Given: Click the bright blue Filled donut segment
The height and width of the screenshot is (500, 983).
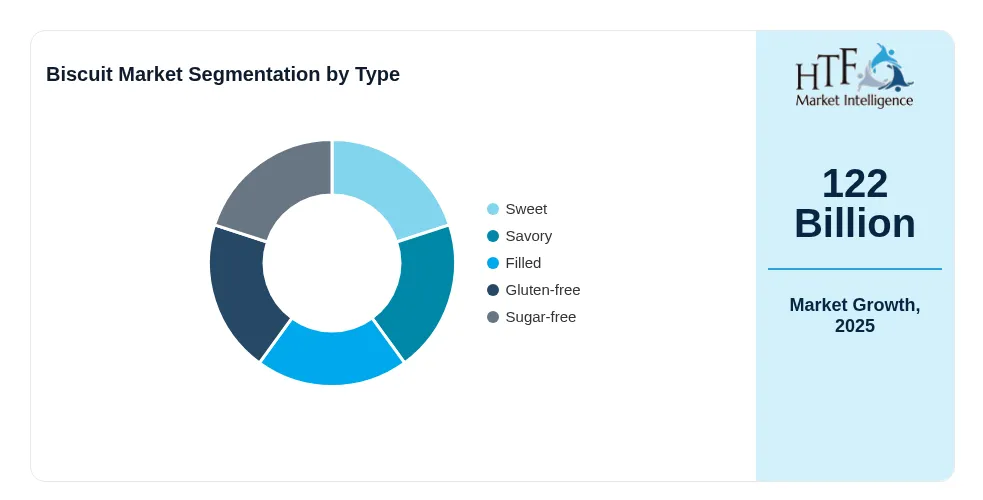Looking at the screenshot, I should 332,356.
